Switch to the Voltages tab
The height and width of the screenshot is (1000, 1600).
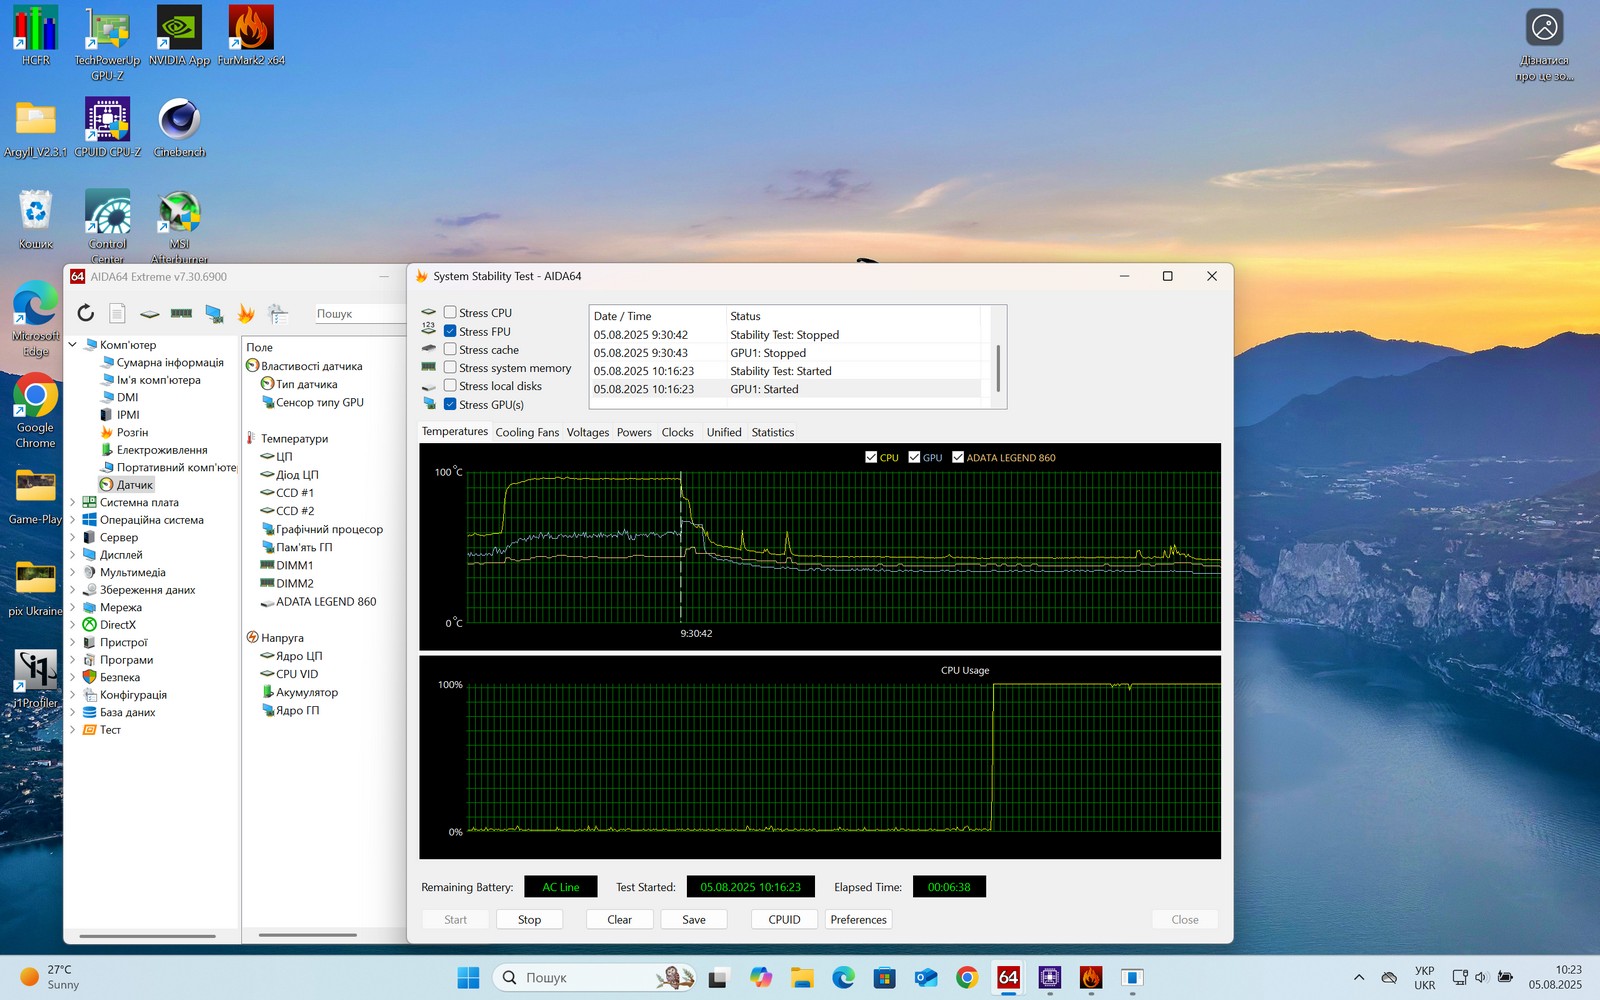[x=588, y=432]
